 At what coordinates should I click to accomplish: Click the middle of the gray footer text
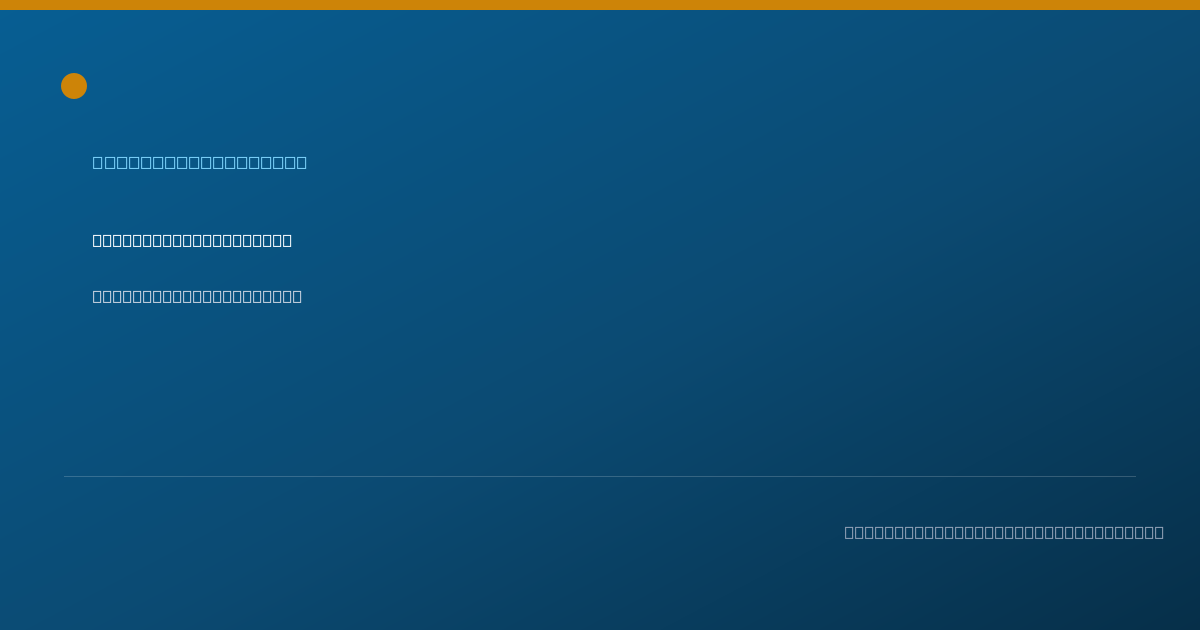coord(1004,532)
